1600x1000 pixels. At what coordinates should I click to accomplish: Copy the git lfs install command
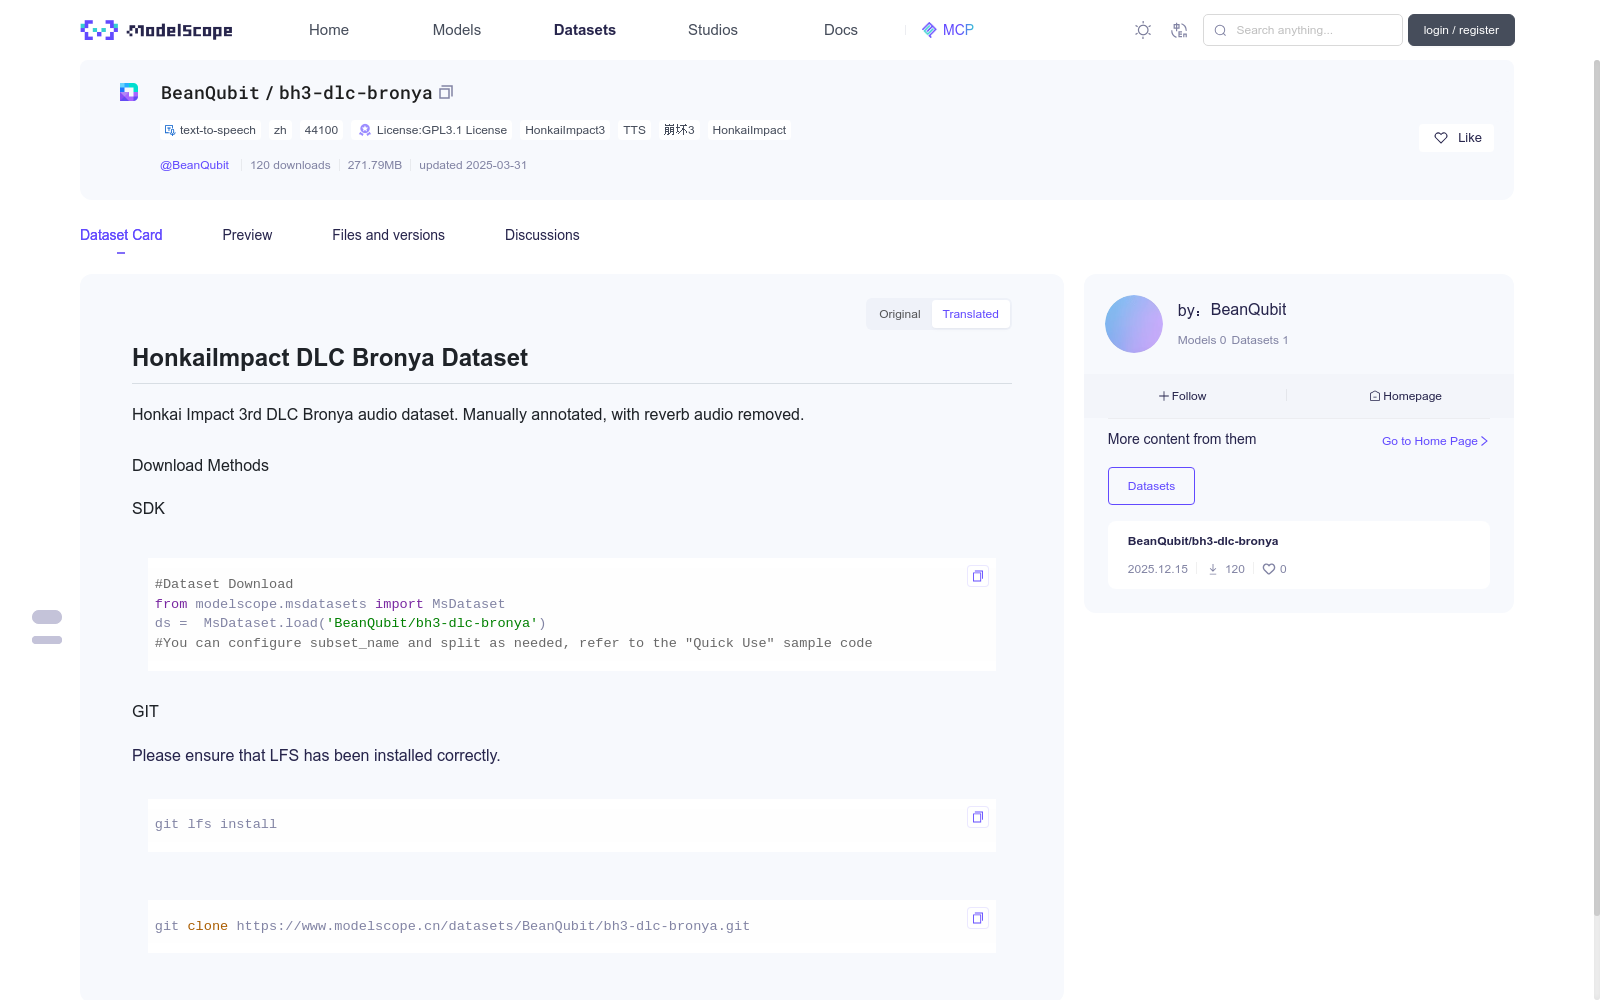tap(978, 817)
